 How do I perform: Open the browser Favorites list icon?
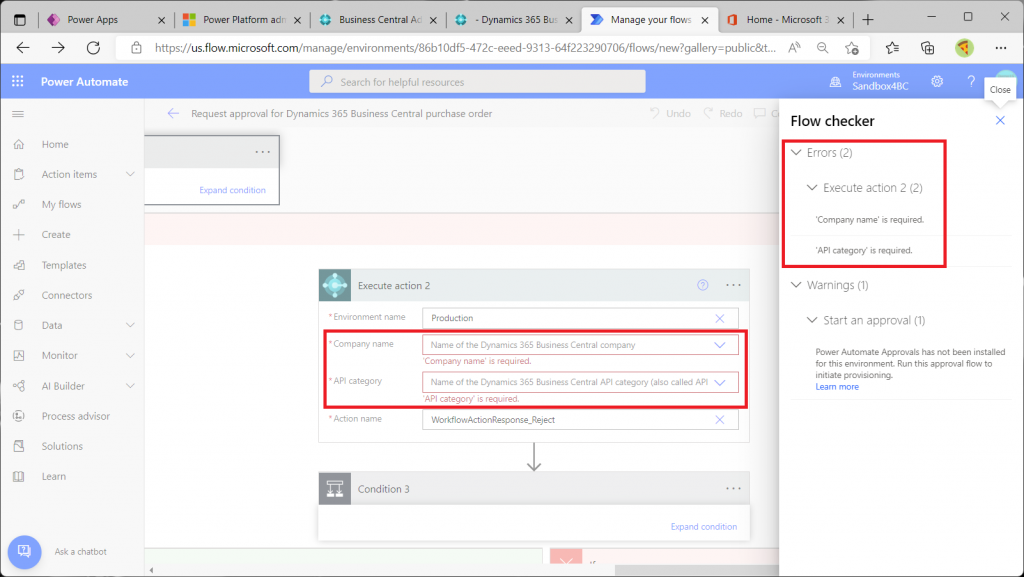(x=892, y=48)
